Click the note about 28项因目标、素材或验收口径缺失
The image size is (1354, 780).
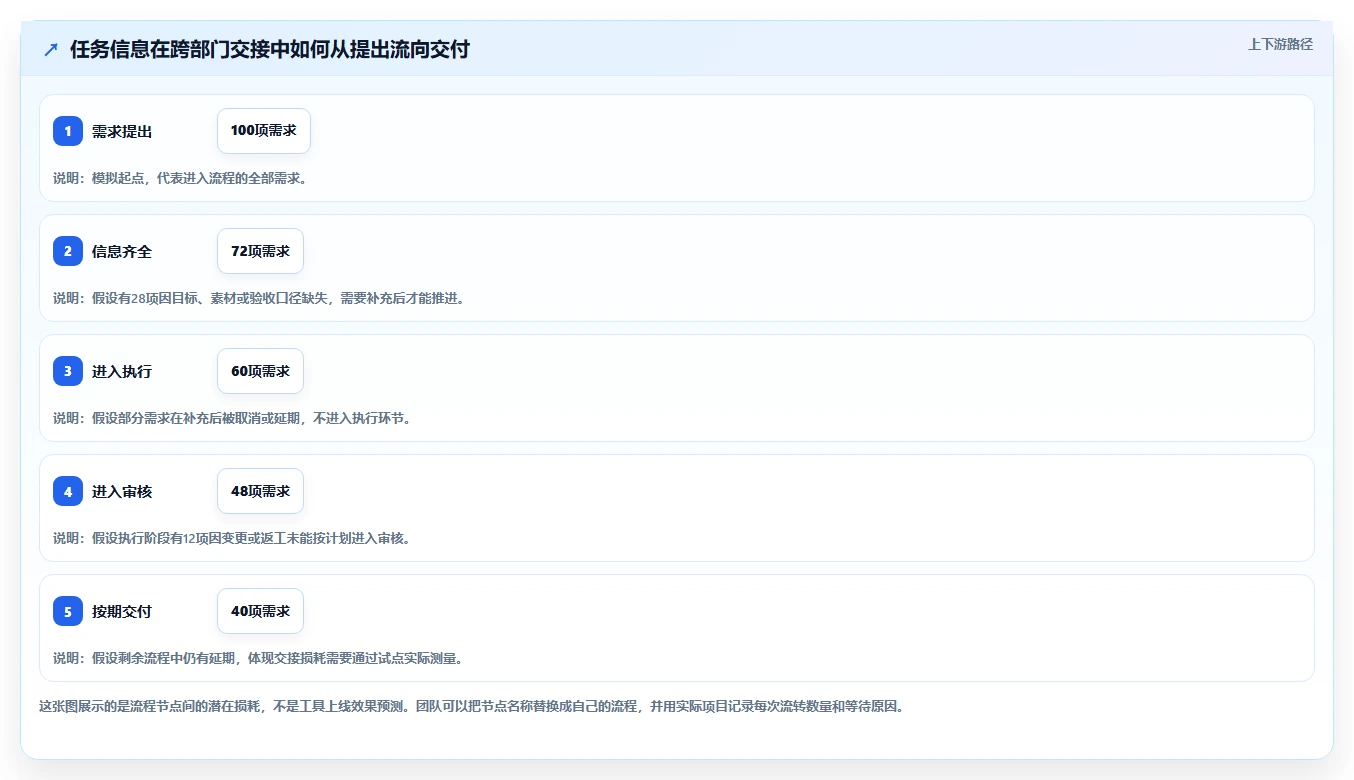click(260, 298)
